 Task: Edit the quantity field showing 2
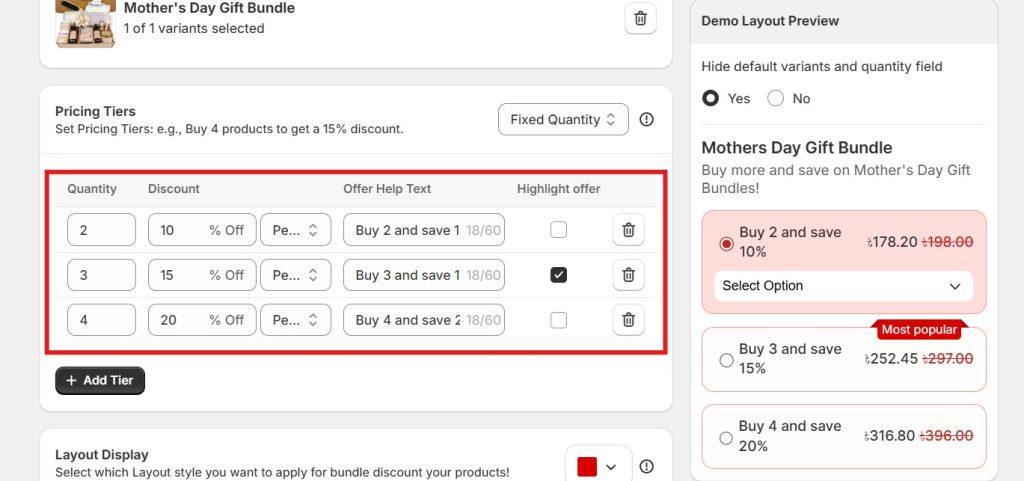[x=101, y=230]
